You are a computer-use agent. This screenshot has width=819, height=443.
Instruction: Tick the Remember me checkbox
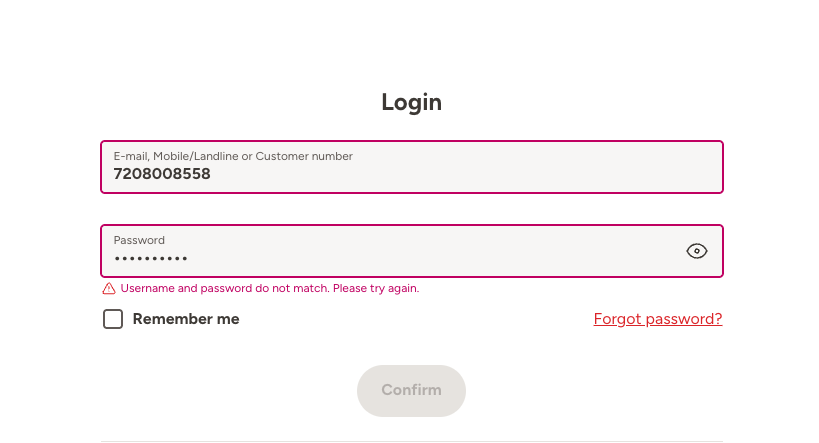113,319
